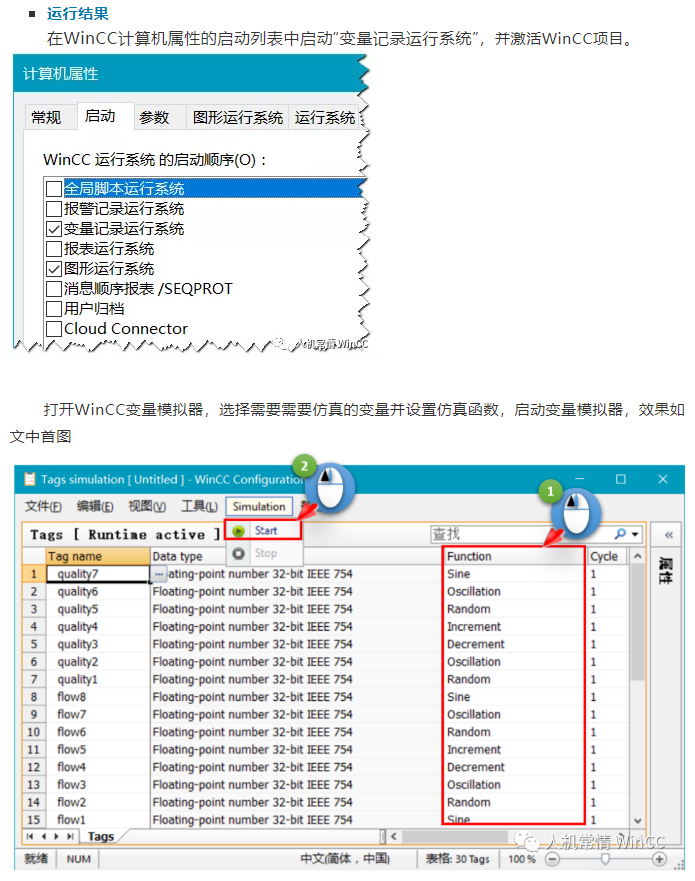The image size is (695, 881).
Task: Click in the 查找 search field
Action: (x=520, y=535)
